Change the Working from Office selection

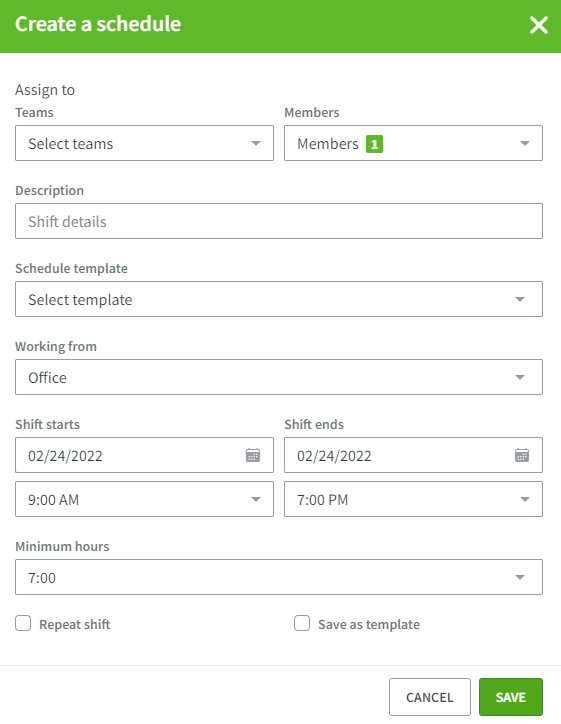point(279,377)
